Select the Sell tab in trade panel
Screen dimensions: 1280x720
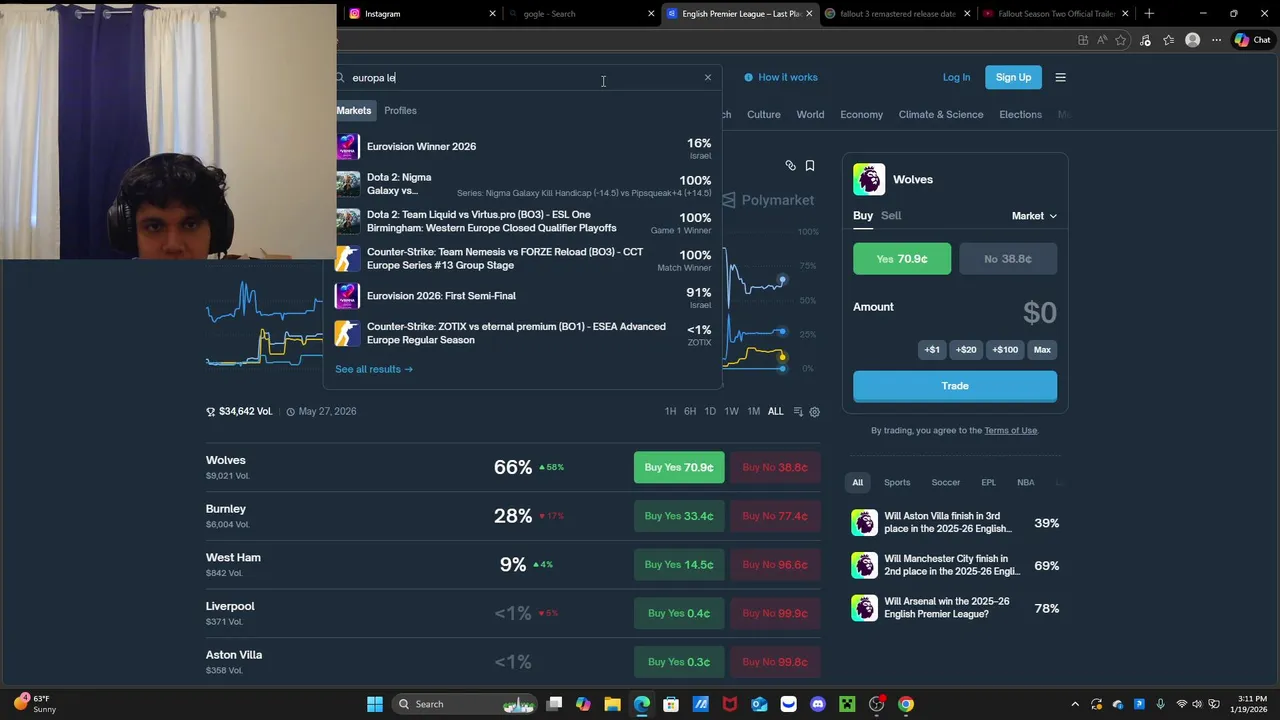(x=891, y=215)
